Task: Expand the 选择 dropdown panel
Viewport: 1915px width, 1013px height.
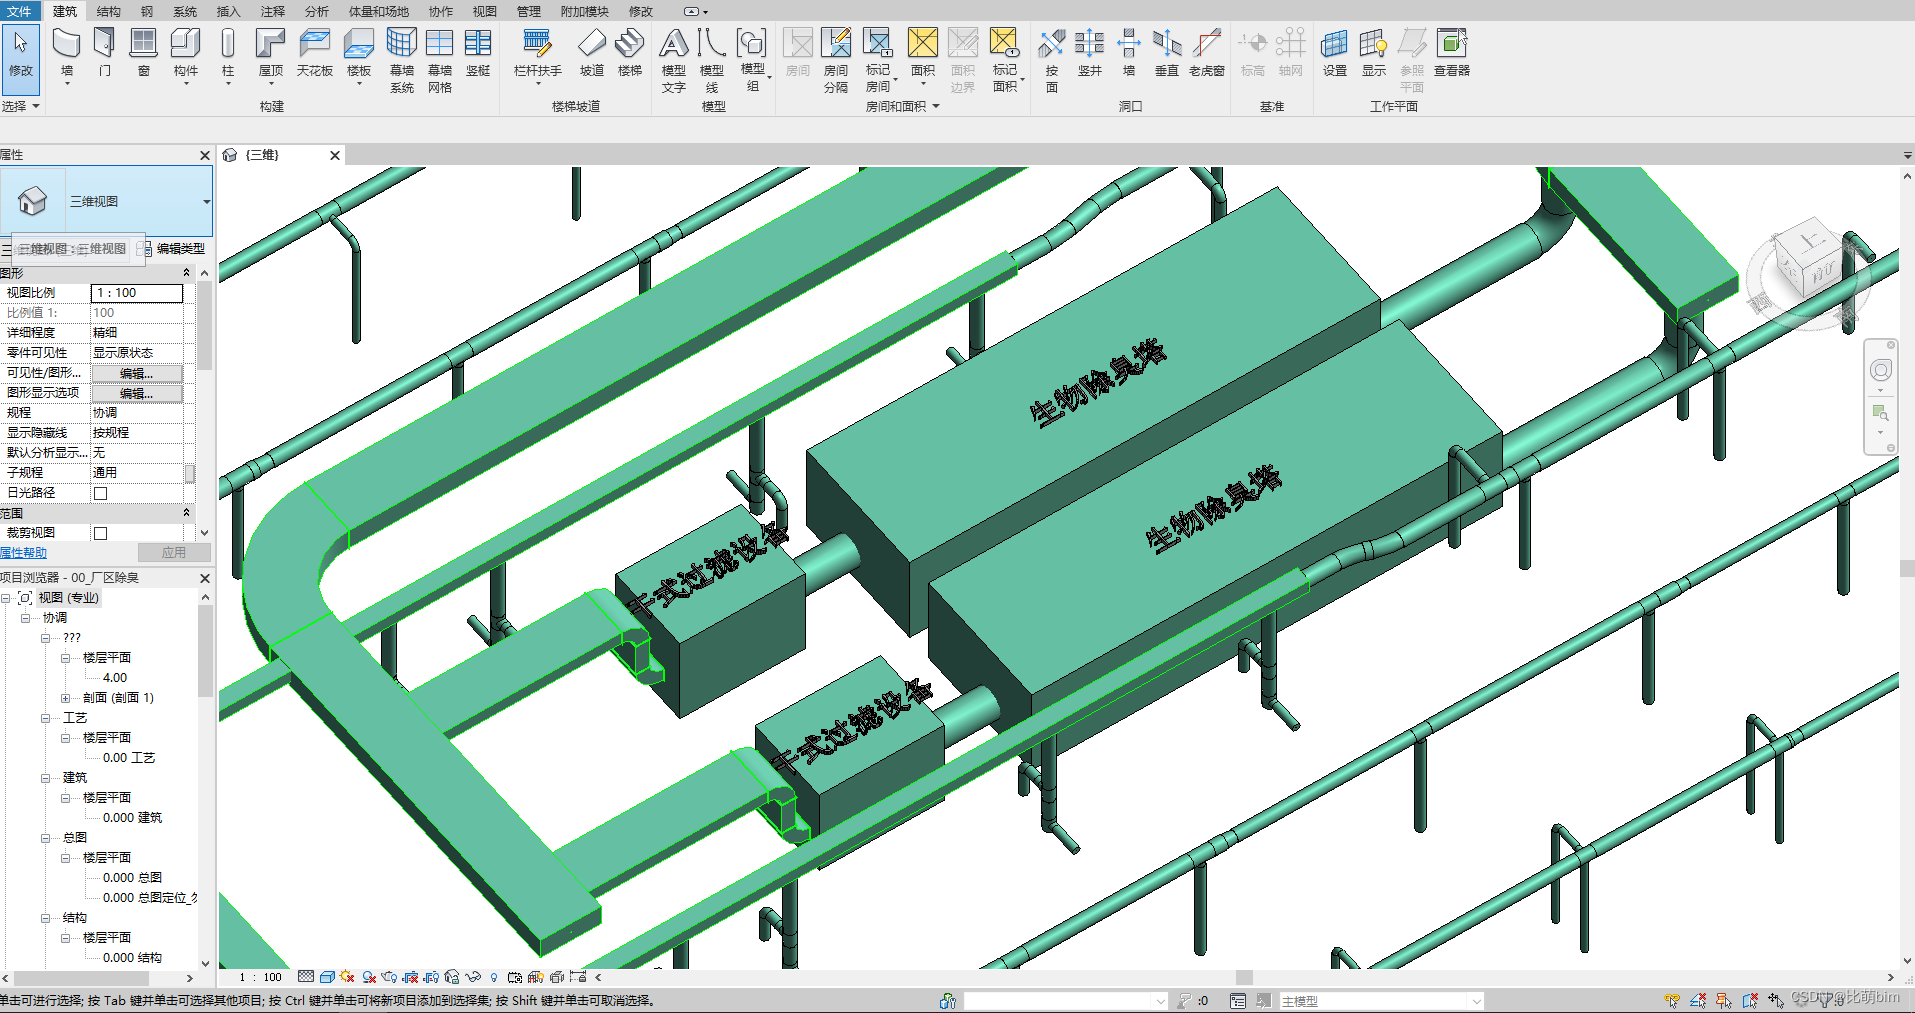Action: pyautogui.click(x=21, y=106)
